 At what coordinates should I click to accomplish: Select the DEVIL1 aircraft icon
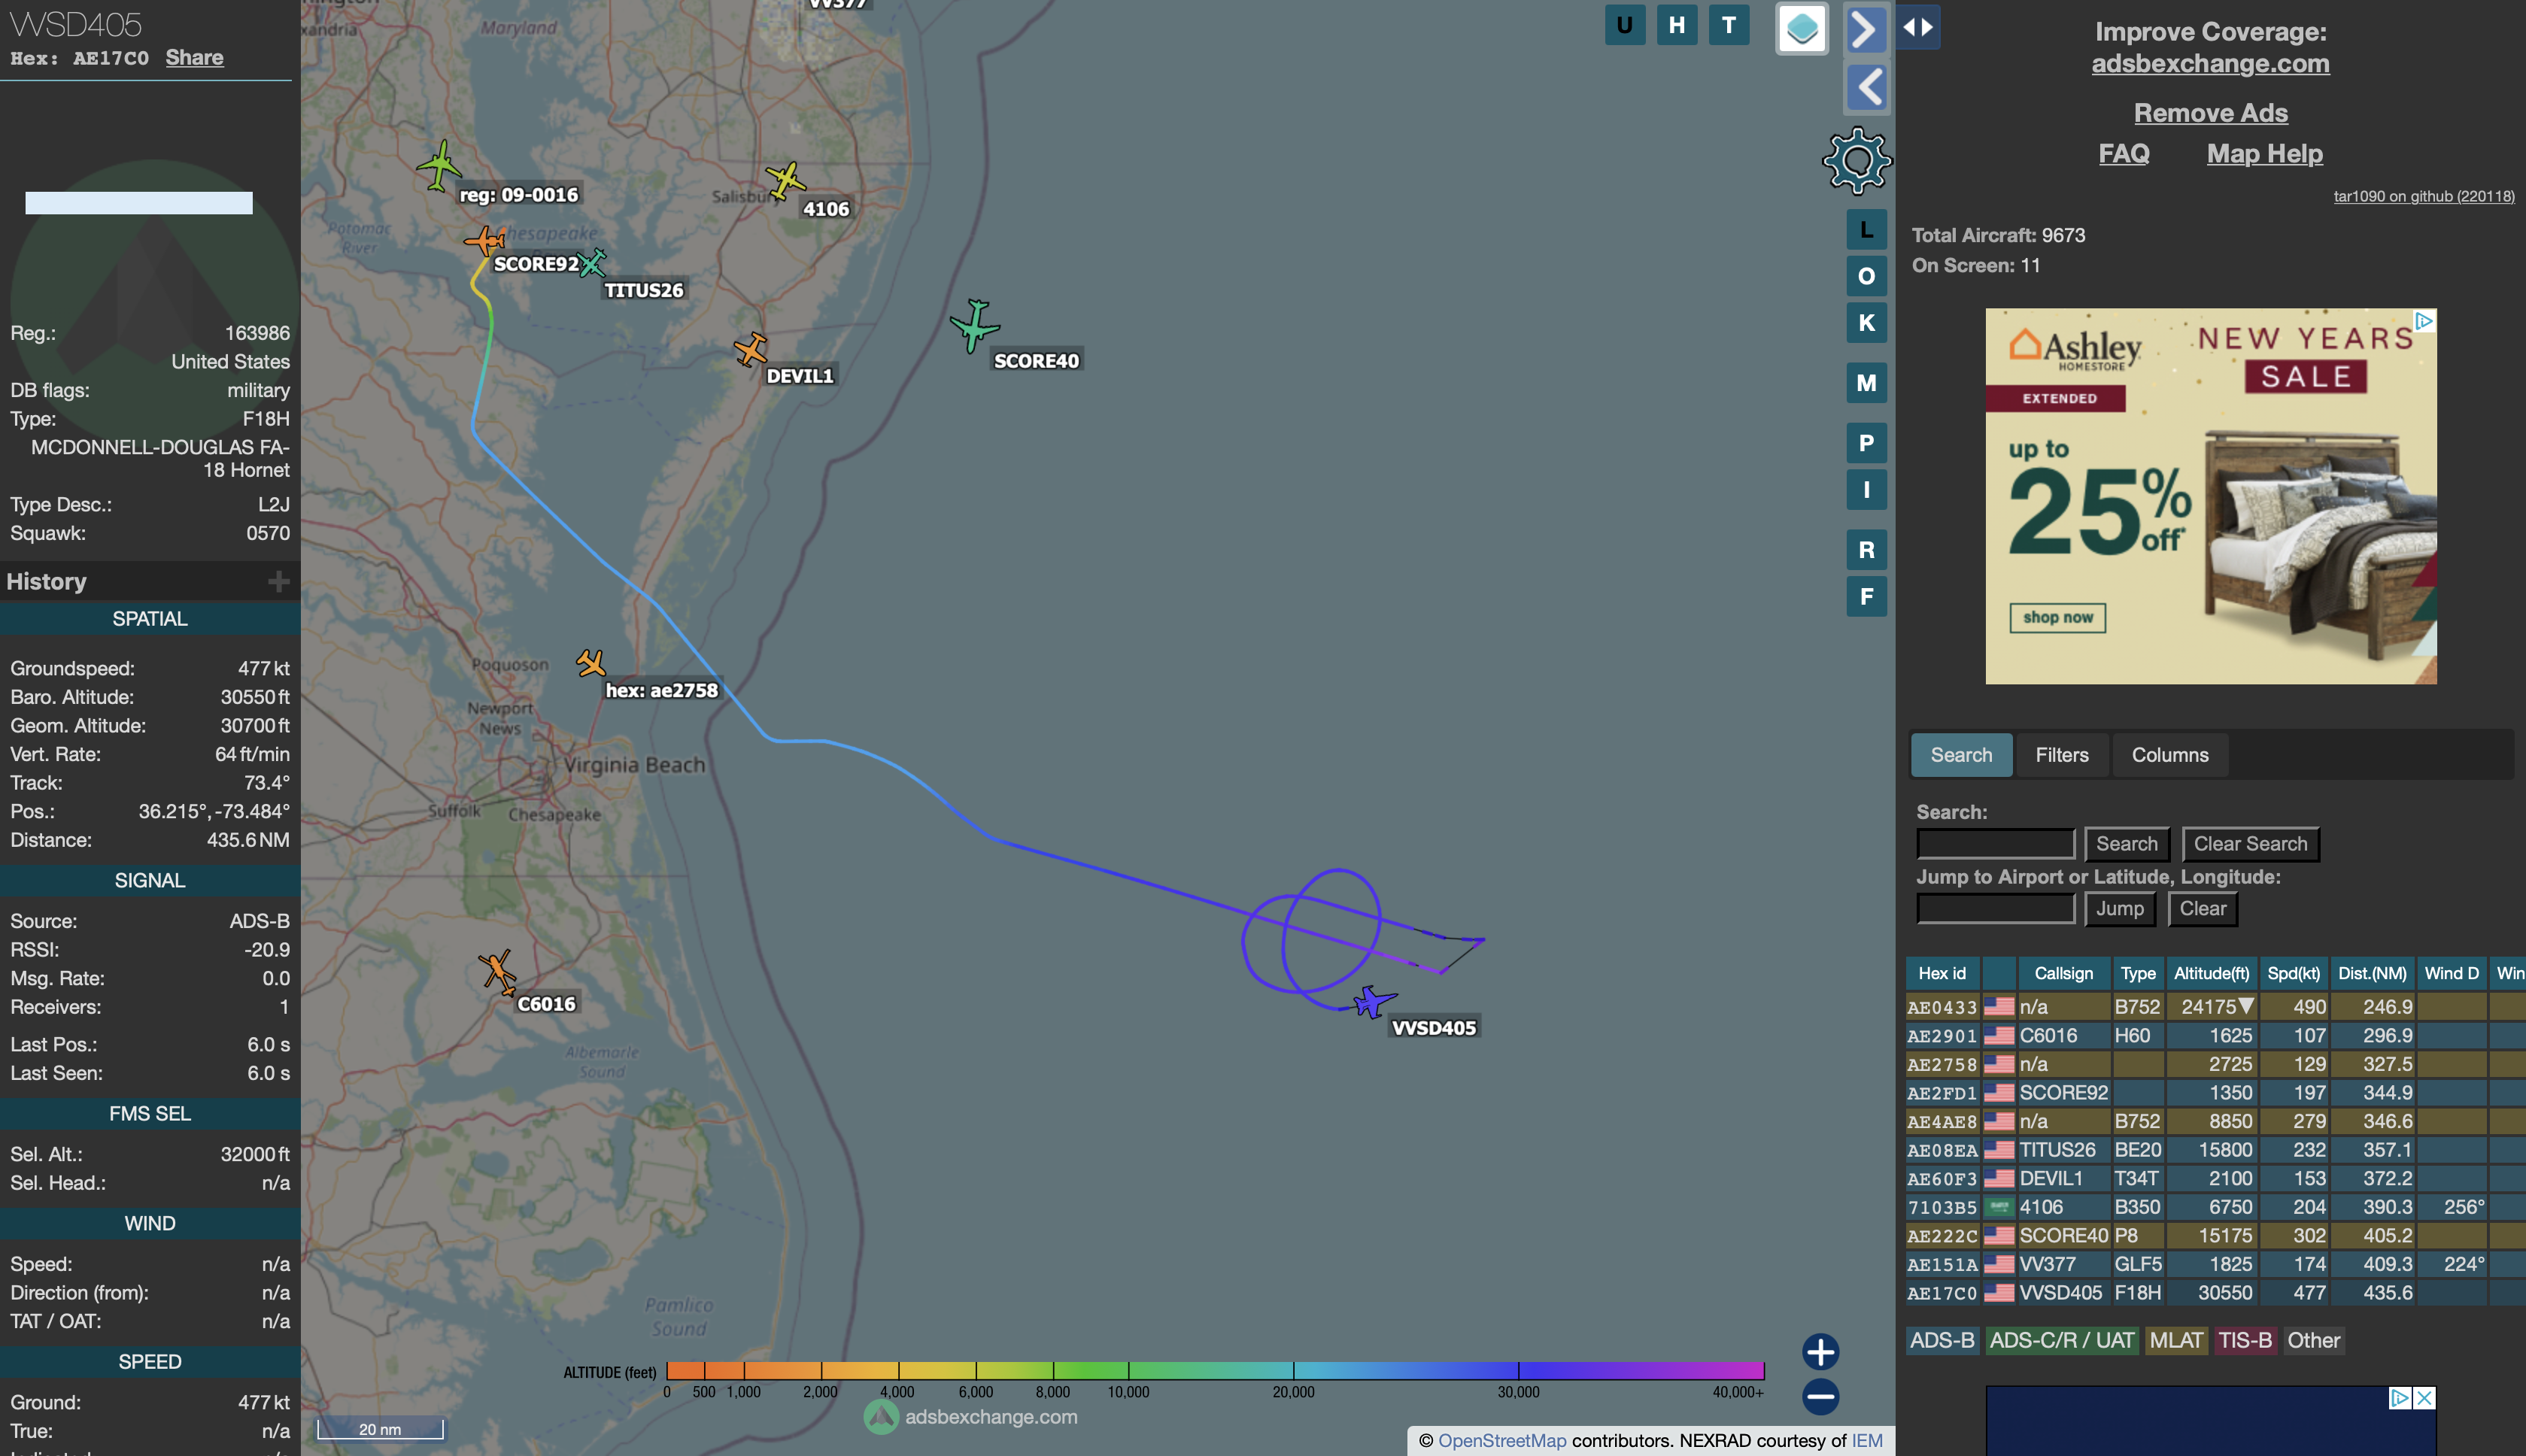tap(750, 350)
